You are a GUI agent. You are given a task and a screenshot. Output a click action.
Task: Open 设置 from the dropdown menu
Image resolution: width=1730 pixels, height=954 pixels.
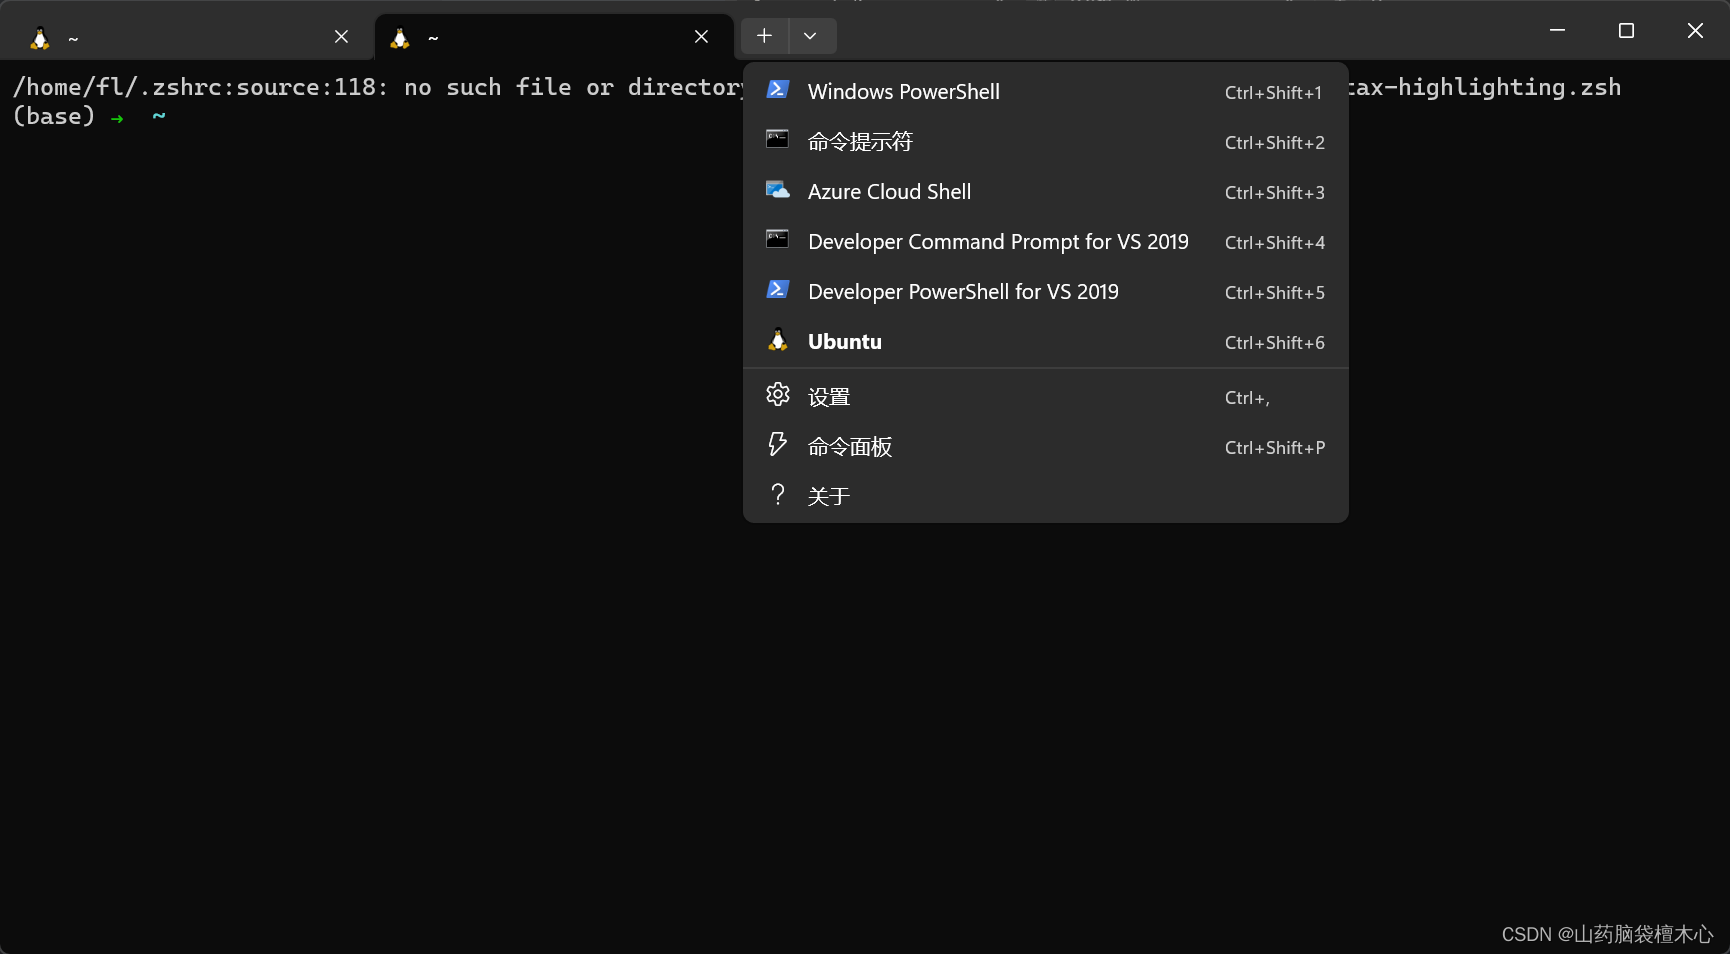point(1046,397)
